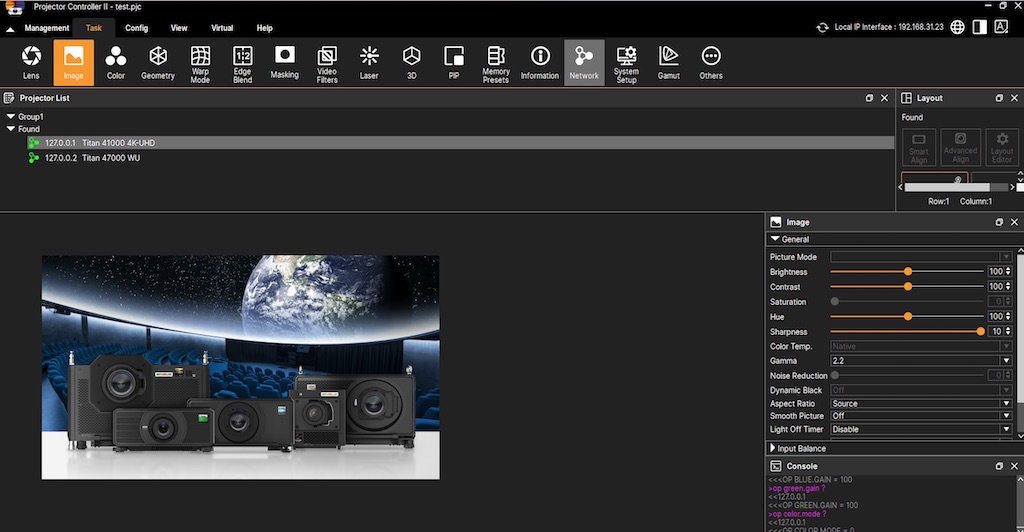Open the Layout Editor button

coord(1001,147)
